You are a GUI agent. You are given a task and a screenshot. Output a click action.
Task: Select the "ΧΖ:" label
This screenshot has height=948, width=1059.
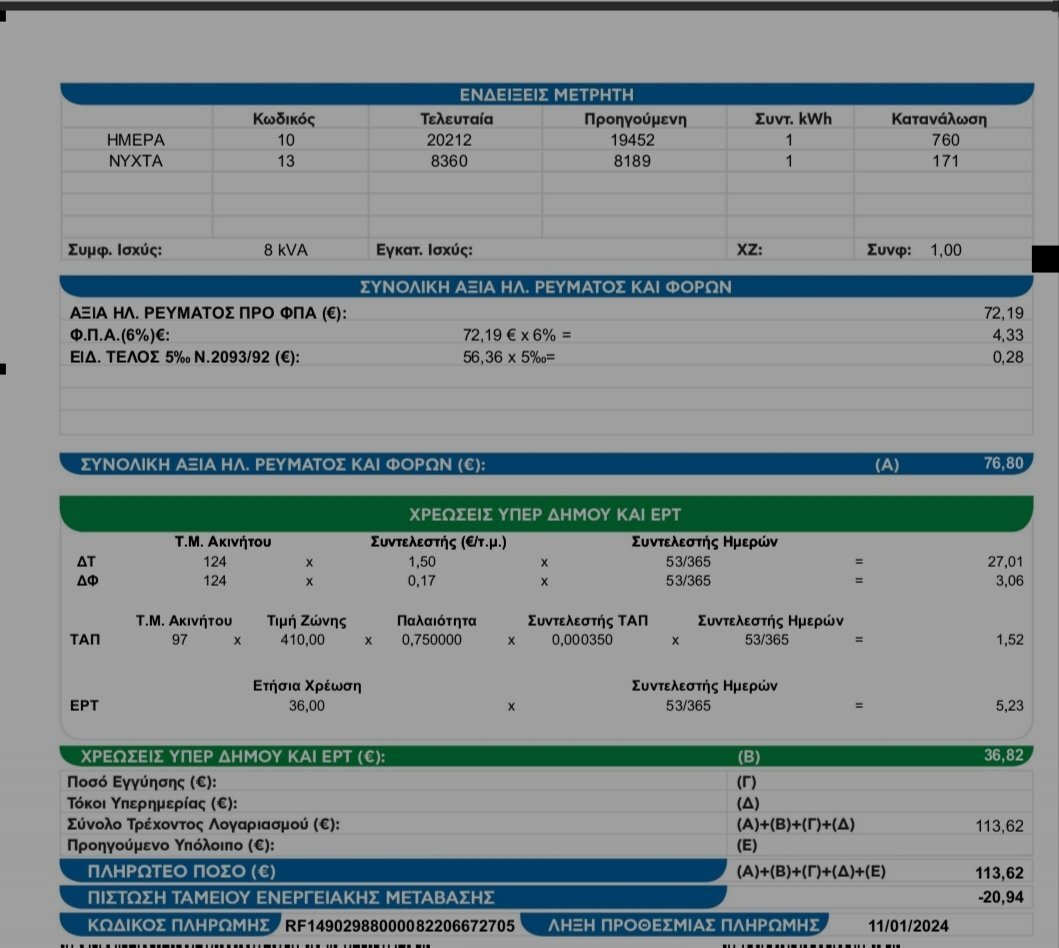(750, 250)
